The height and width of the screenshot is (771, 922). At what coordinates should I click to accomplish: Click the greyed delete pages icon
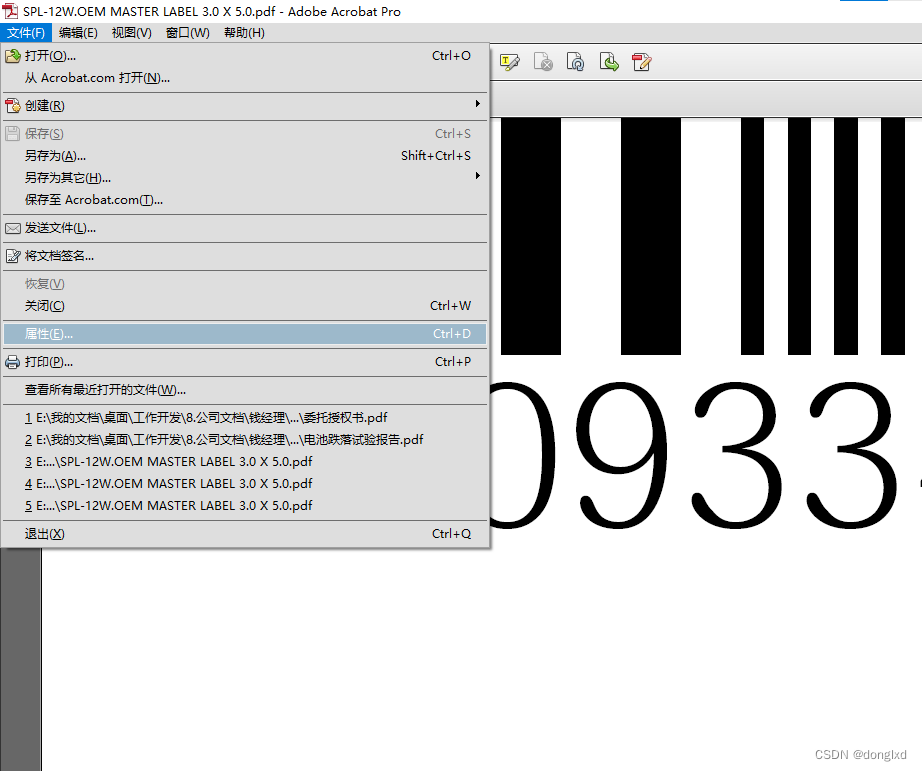coord(543,62)
